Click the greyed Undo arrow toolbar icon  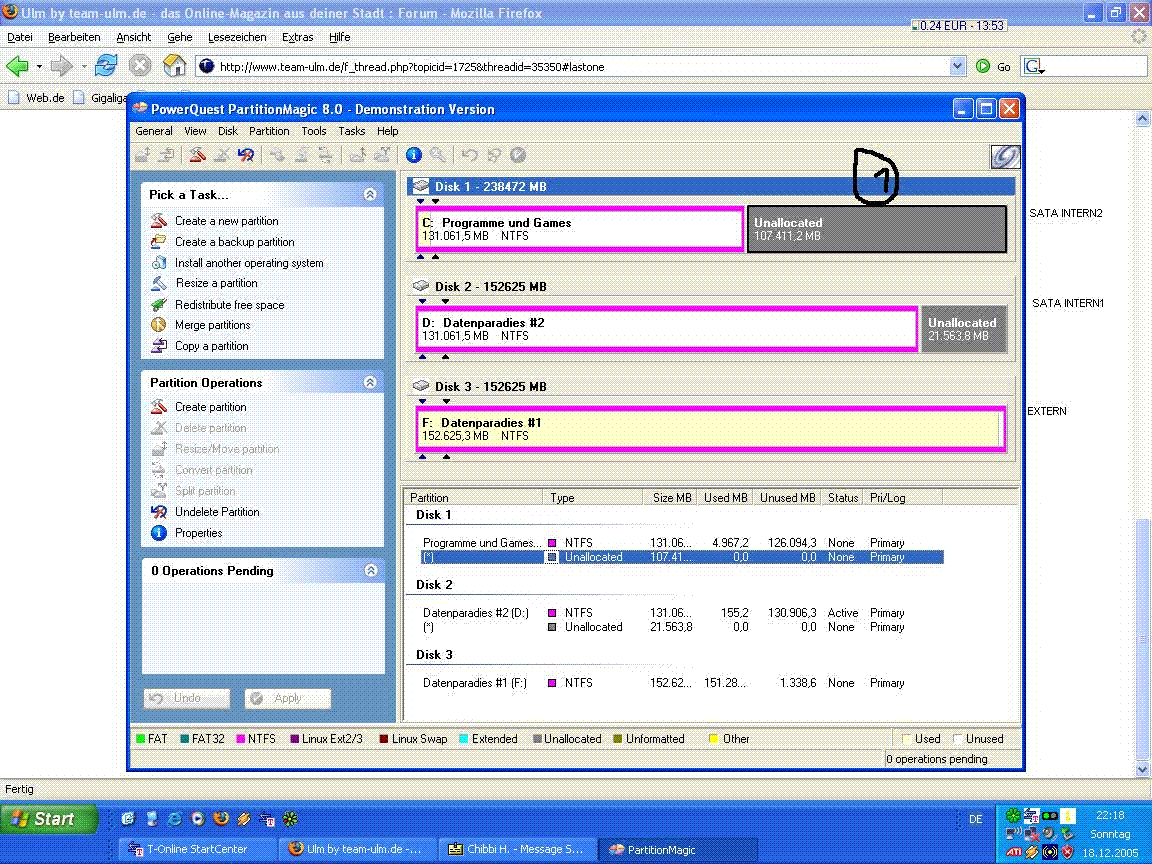coord(469,154)
